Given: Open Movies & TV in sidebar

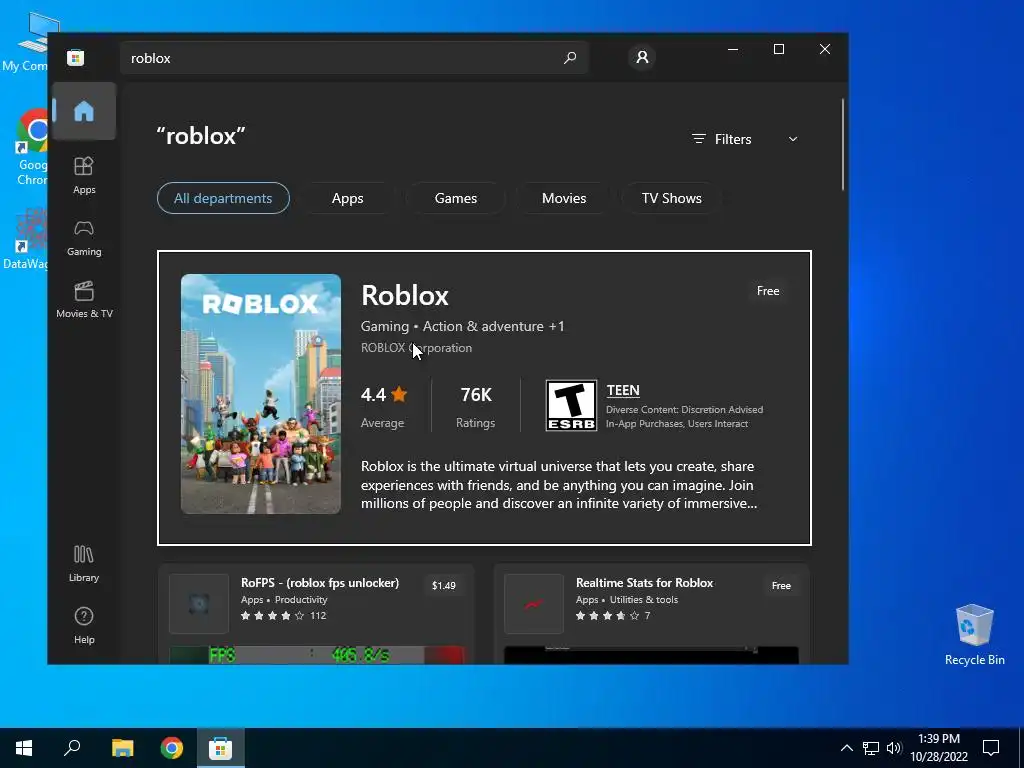Looking at the screenshot, I should 84,300.
